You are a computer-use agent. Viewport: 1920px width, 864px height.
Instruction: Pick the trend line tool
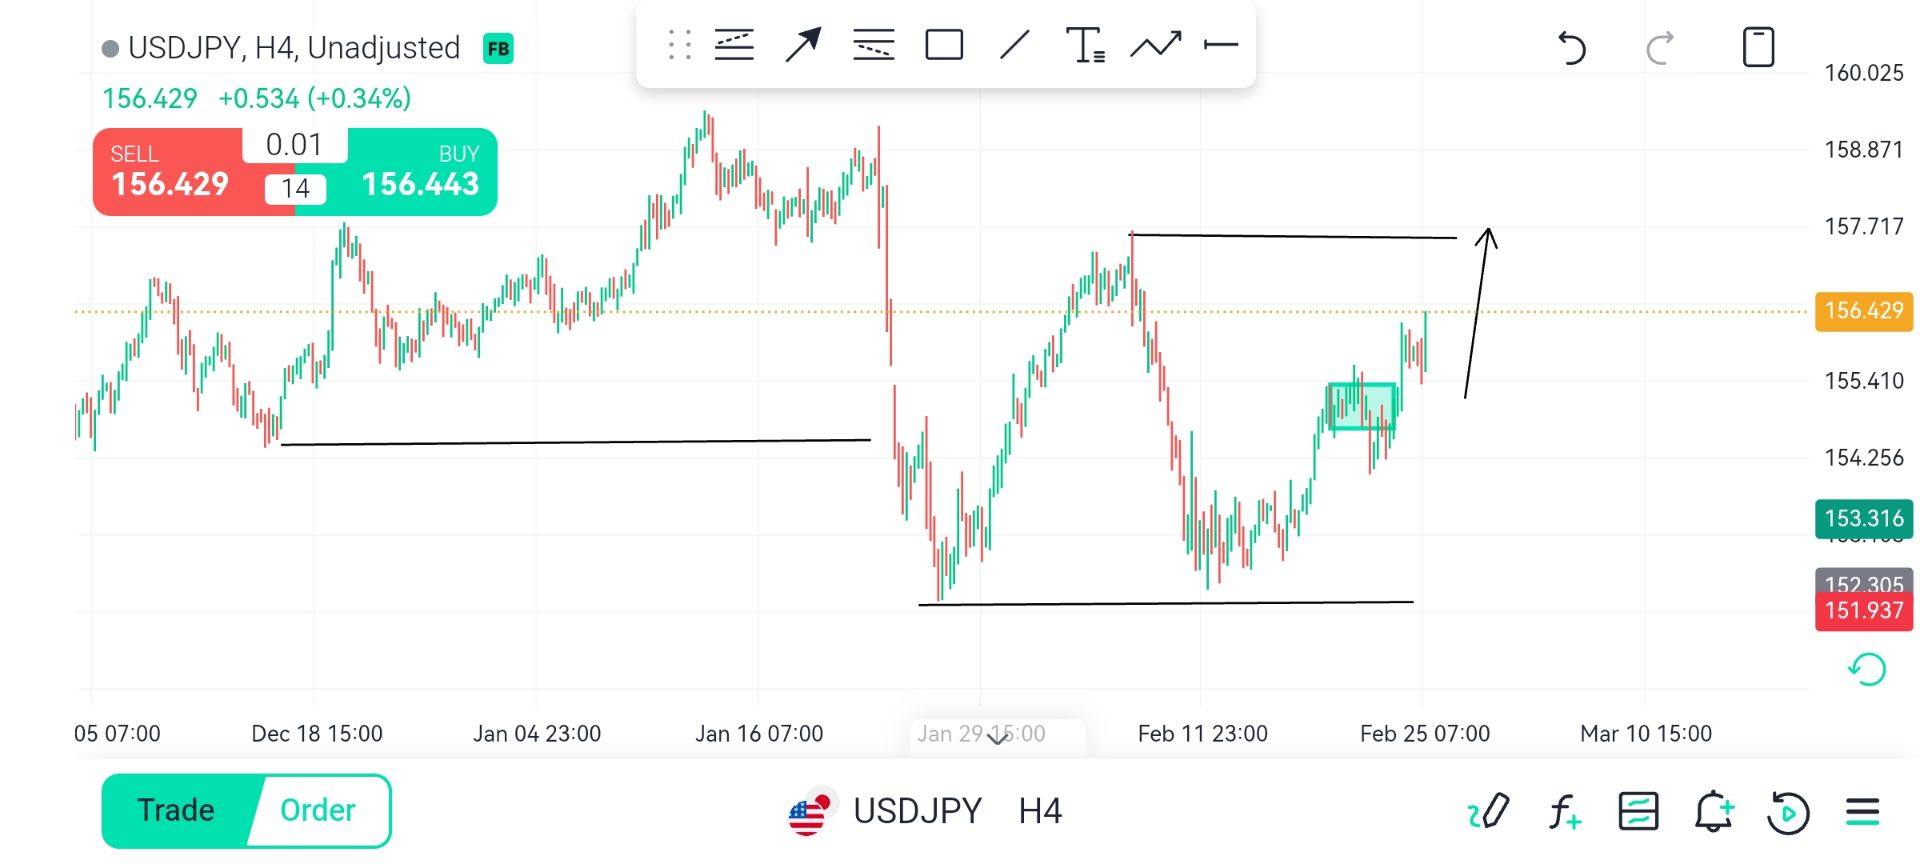click(x=1015, y=46)
